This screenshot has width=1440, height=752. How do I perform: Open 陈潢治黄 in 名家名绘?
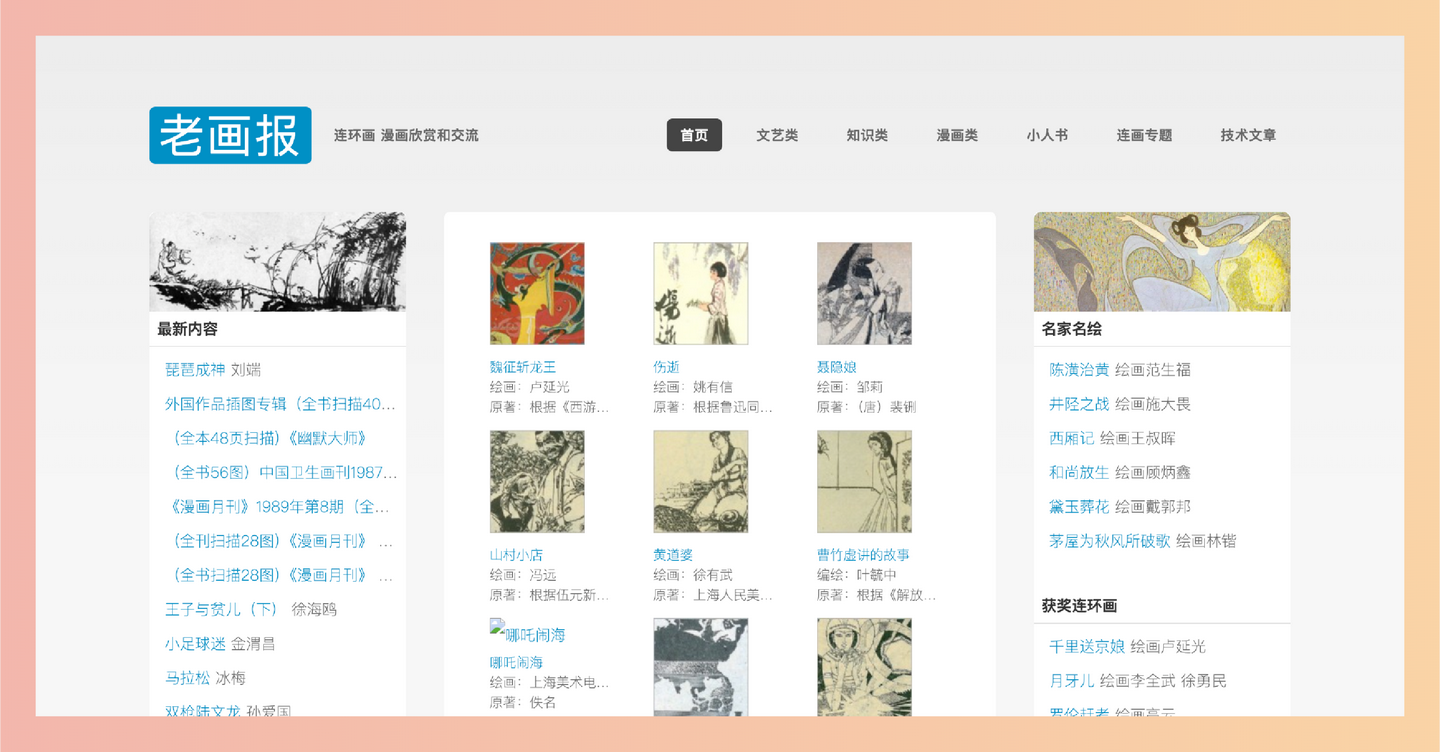(x=1080, y=370)
